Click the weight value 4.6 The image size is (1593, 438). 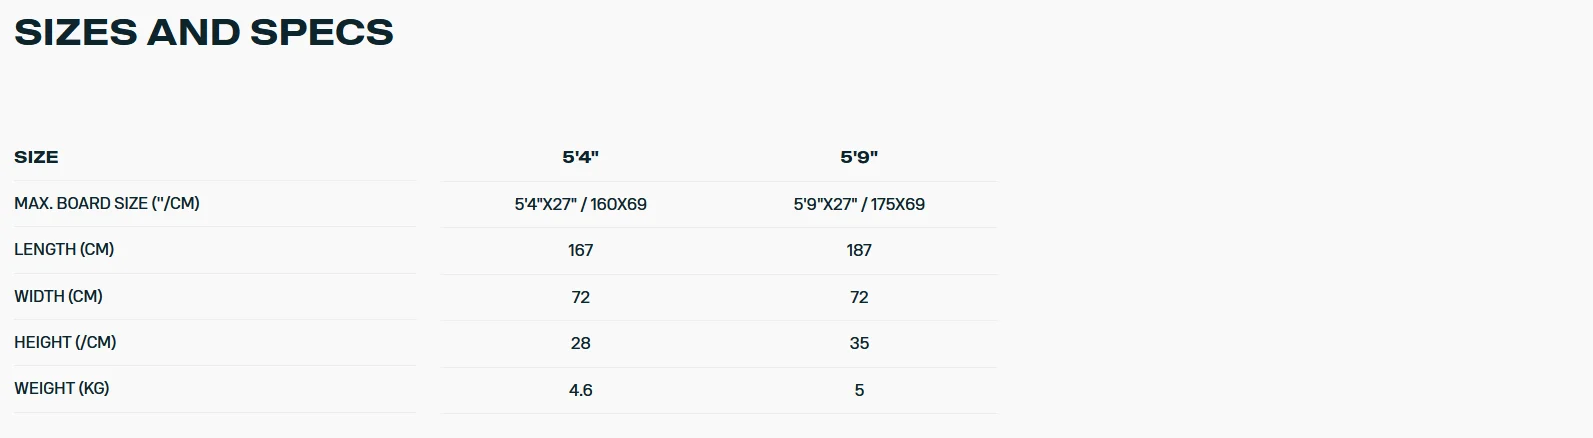pos(581,390)
